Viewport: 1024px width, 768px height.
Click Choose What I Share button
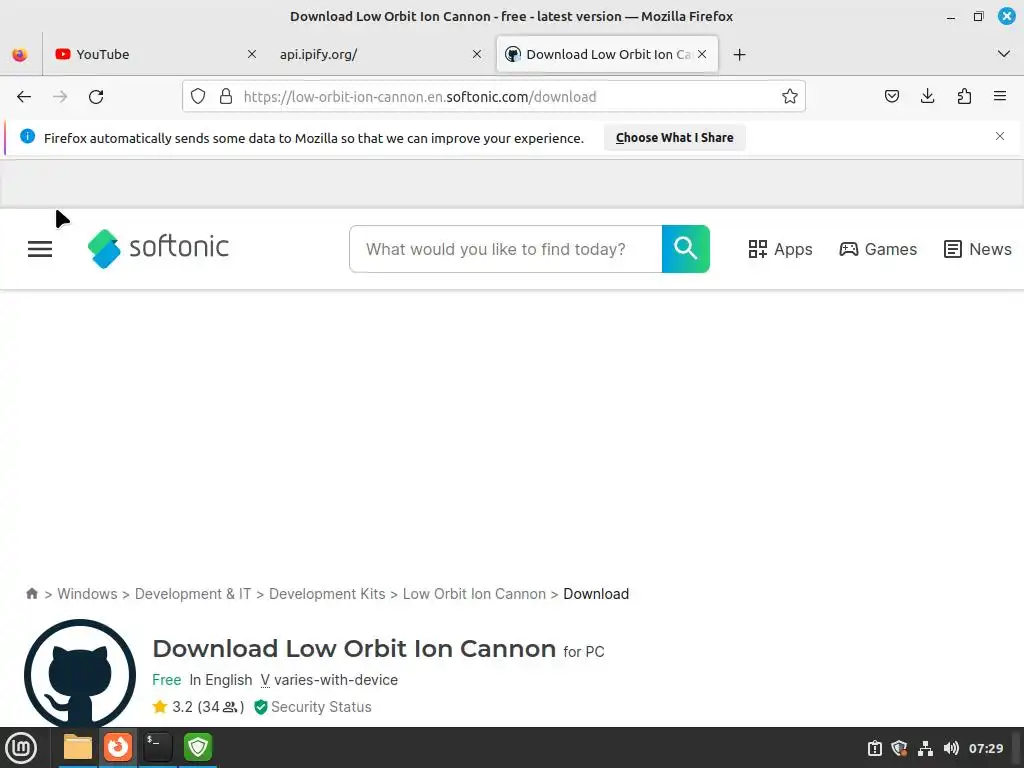[675, 138]
